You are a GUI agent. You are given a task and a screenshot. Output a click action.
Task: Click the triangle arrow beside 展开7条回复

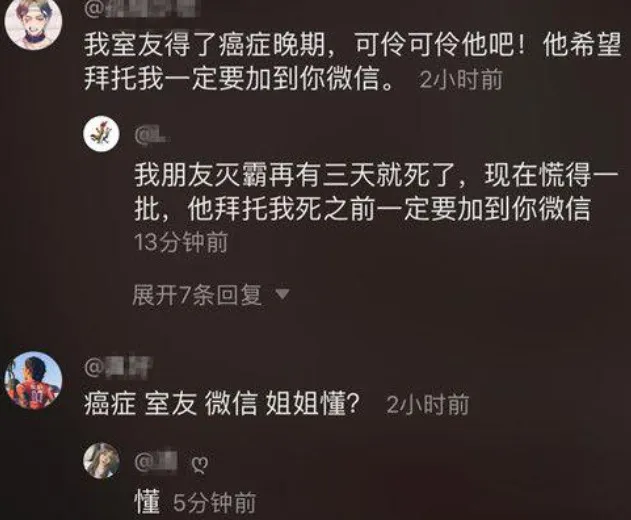pyautogui.click(x=282, y=294)
